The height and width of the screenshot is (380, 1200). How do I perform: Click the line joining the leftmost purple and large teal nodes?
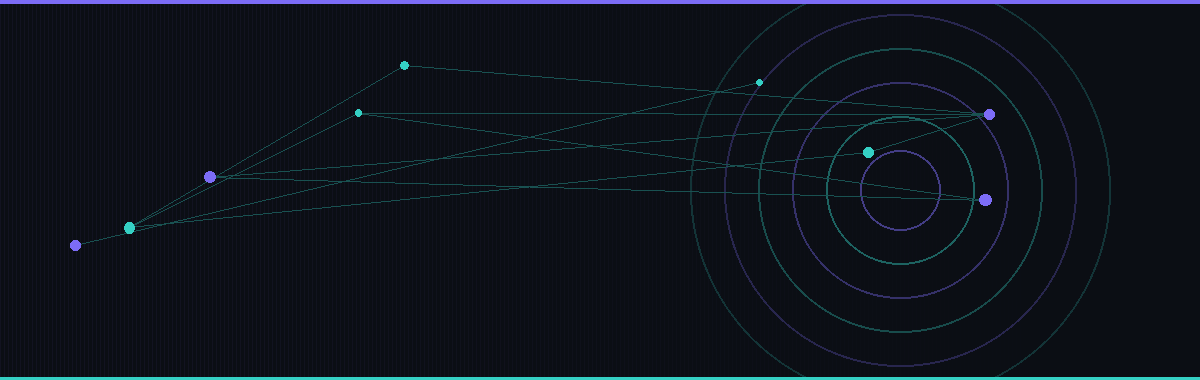tap(102, 237)
